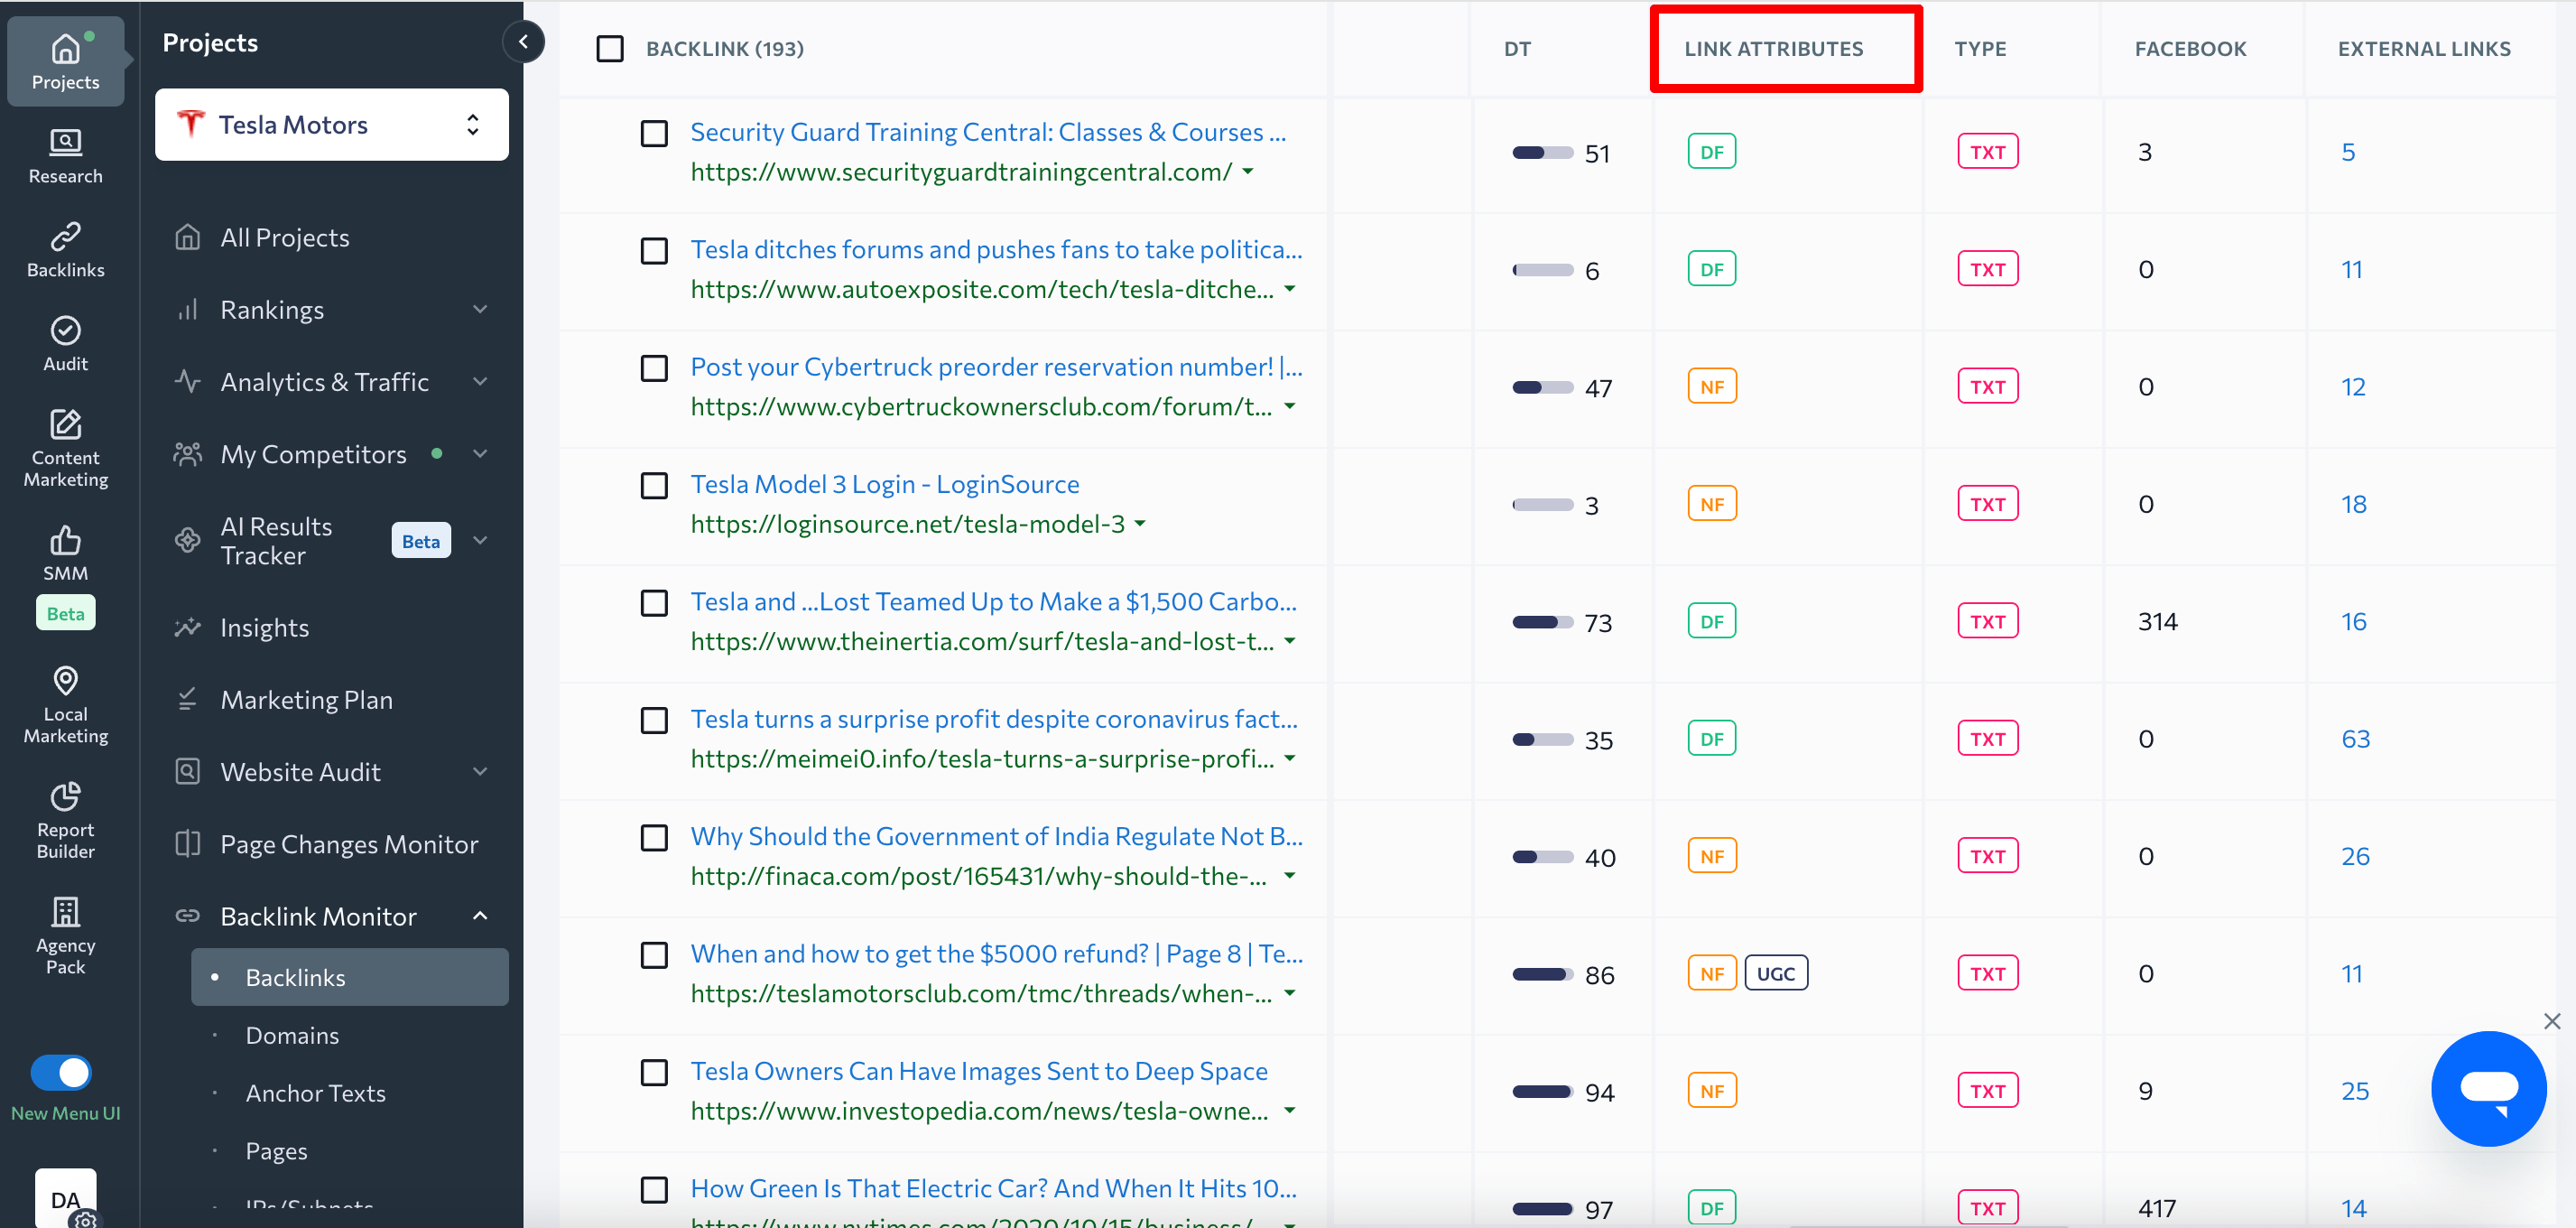The image size is (2576, 1228).
Task: Open the Marketing Plan menu item
Action: 306,699
